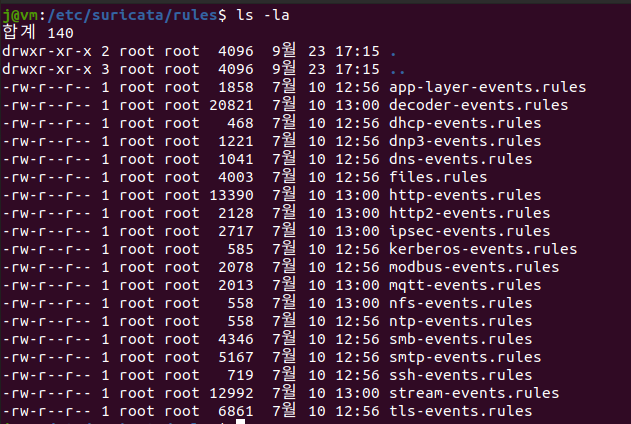Click the time 13:00 on mqtt-events row
This screenshot has width=631, height=424.
357,285
